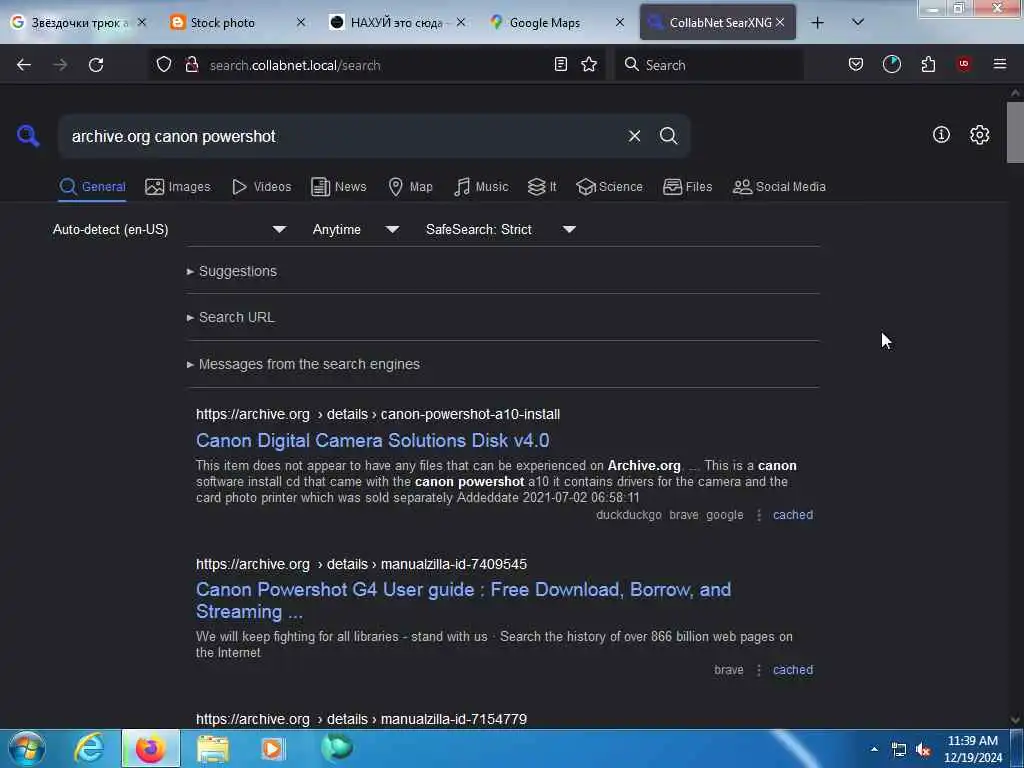Launch Internet Explorer from the taskbar
This screenshot has height=768, width=1024.
click(x=88, y=748)
